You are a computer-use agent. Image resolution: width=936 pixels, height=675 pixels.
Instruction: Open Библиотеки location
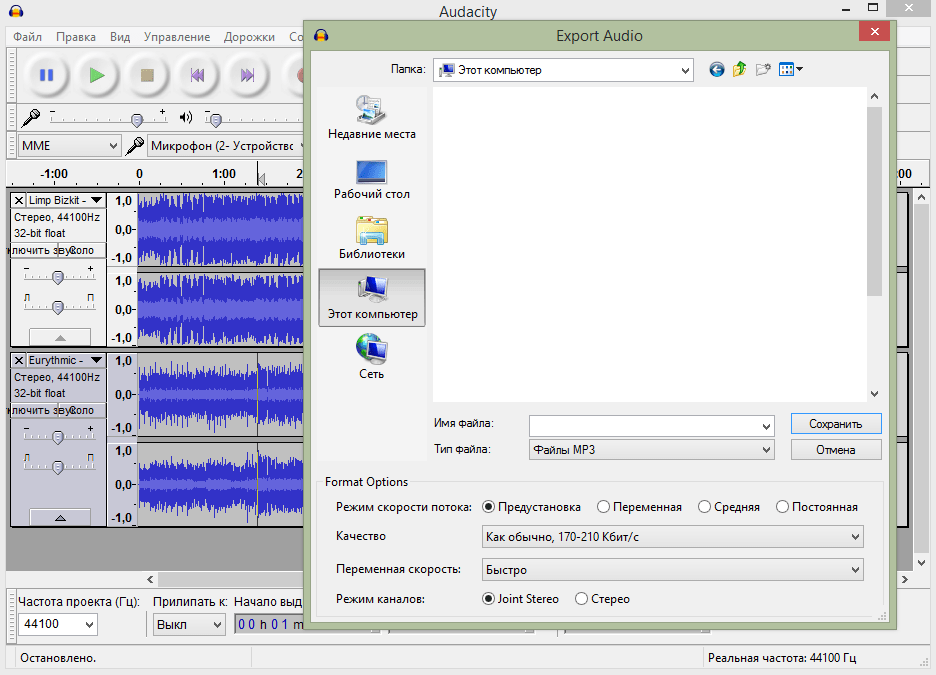tap(372, 238)
